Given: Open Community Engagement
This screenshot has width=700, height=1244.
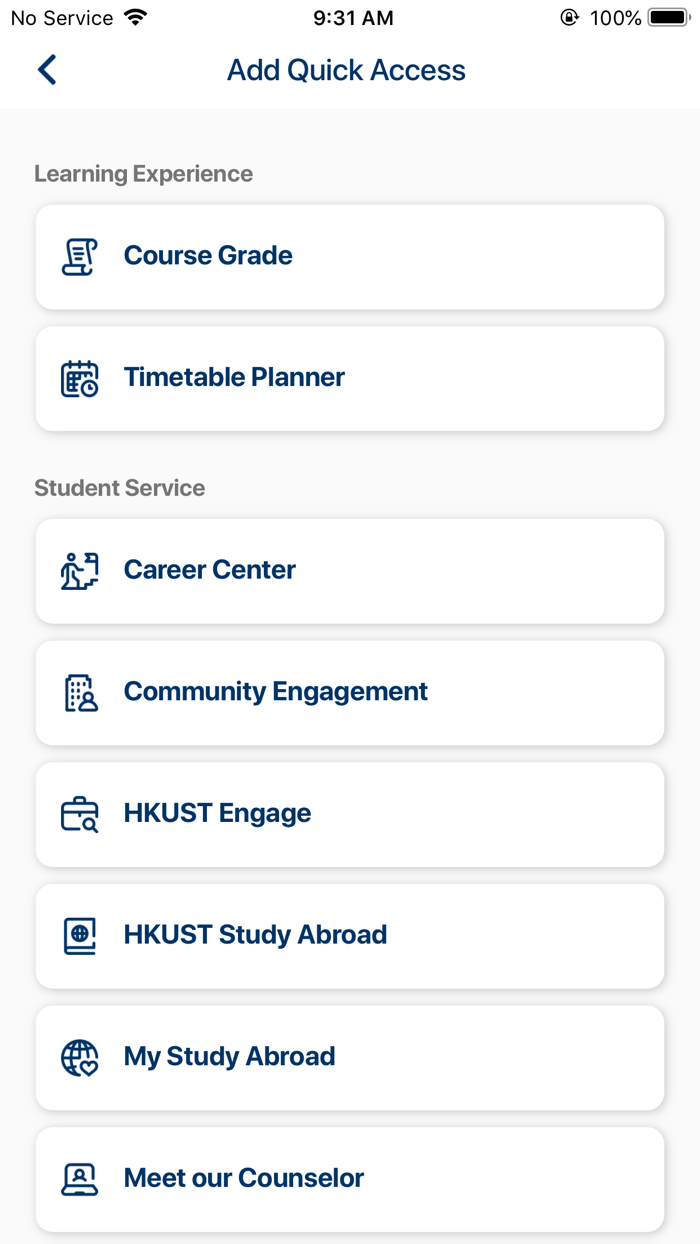Looking at the screenshot, I should tap(350, 692).
